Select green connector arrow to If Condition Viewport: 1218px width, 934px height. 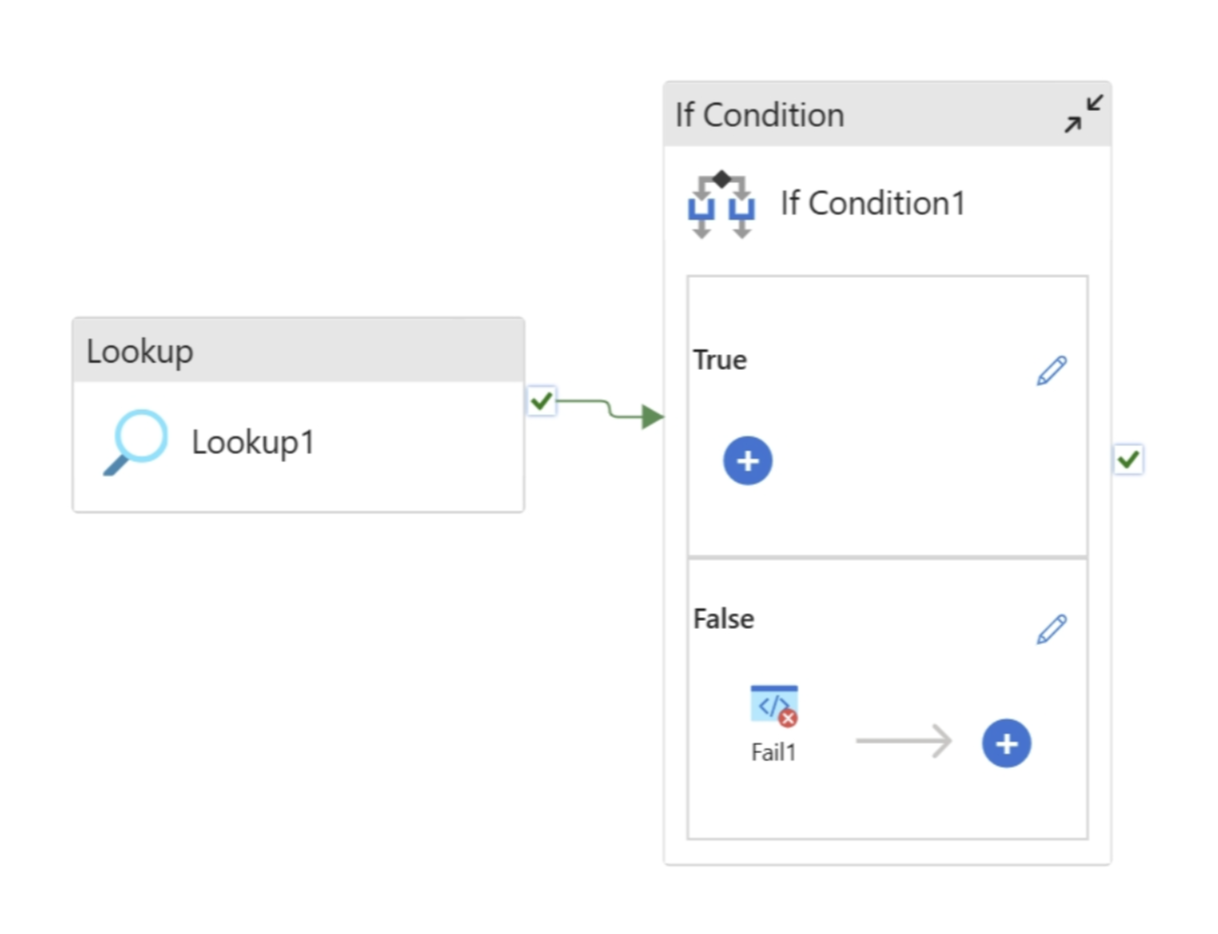click(610, 408)
